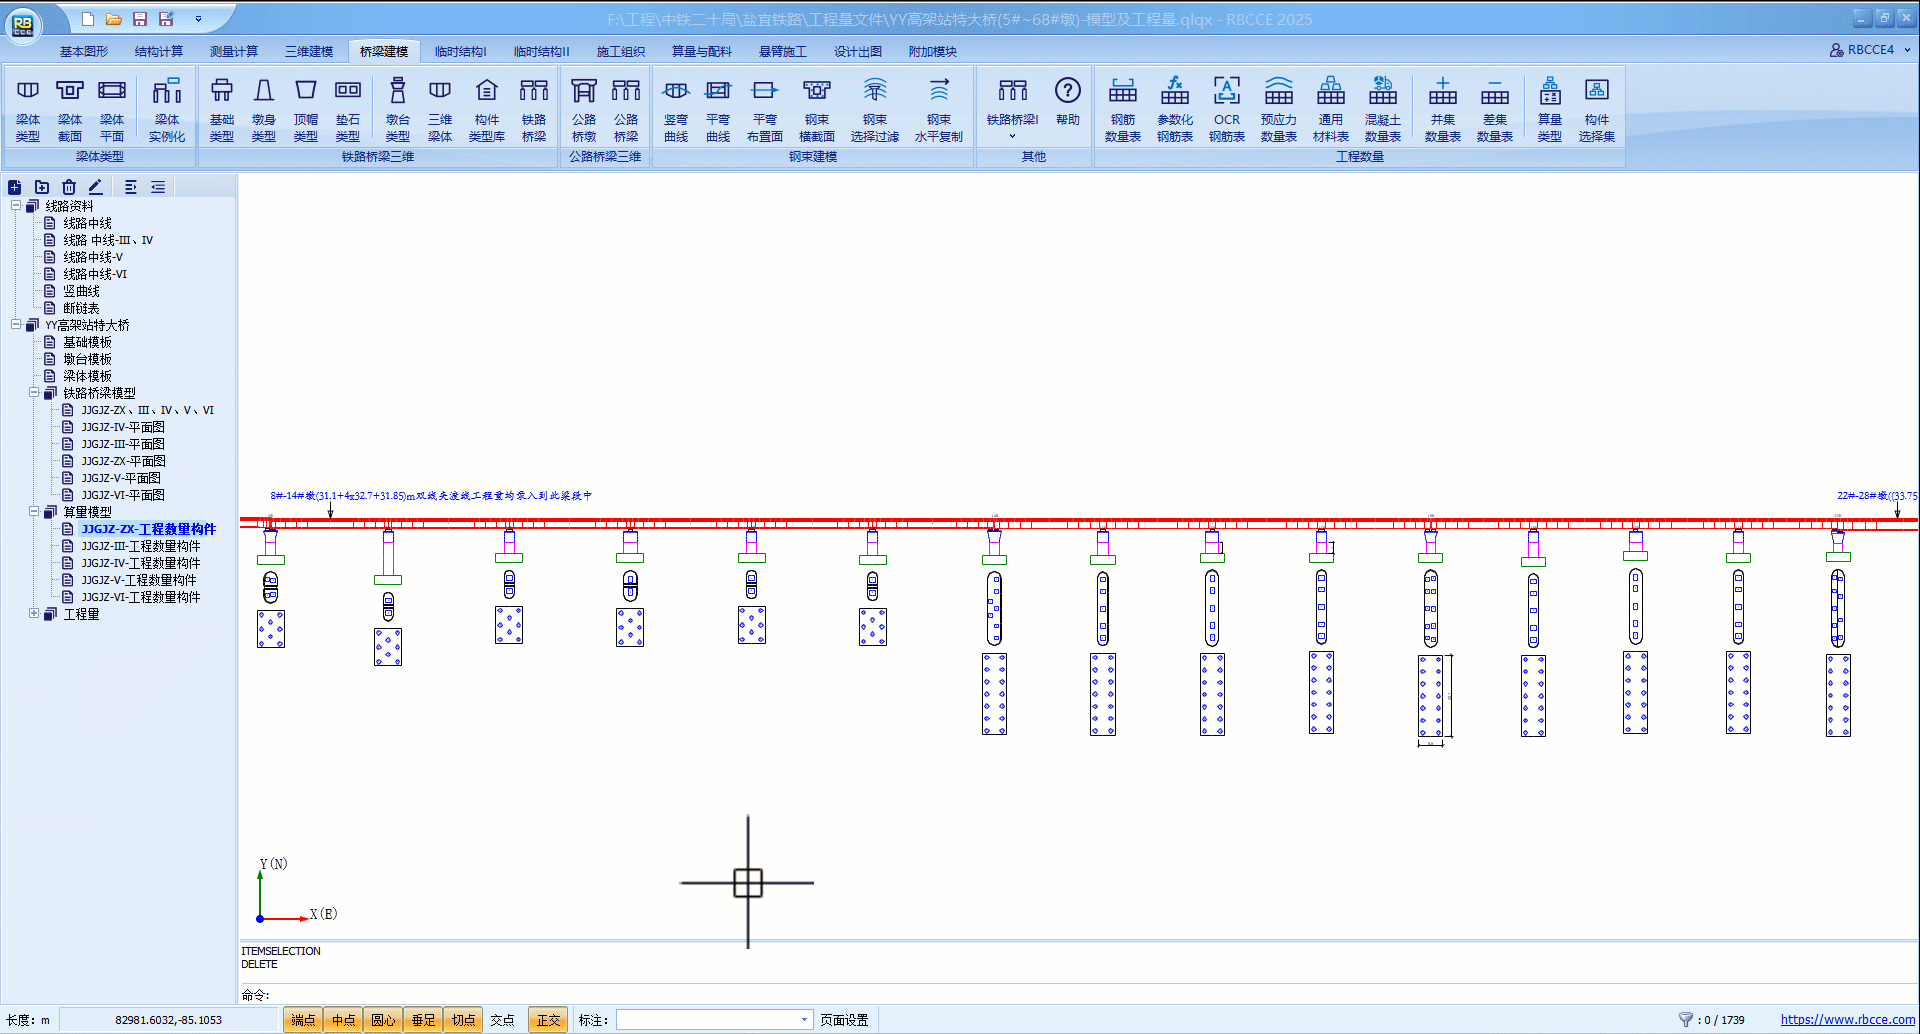This screenshot has width=1920, height=1034.
Task: Toggle the 交点 intersection snap
Action: tap(502, 1020)
